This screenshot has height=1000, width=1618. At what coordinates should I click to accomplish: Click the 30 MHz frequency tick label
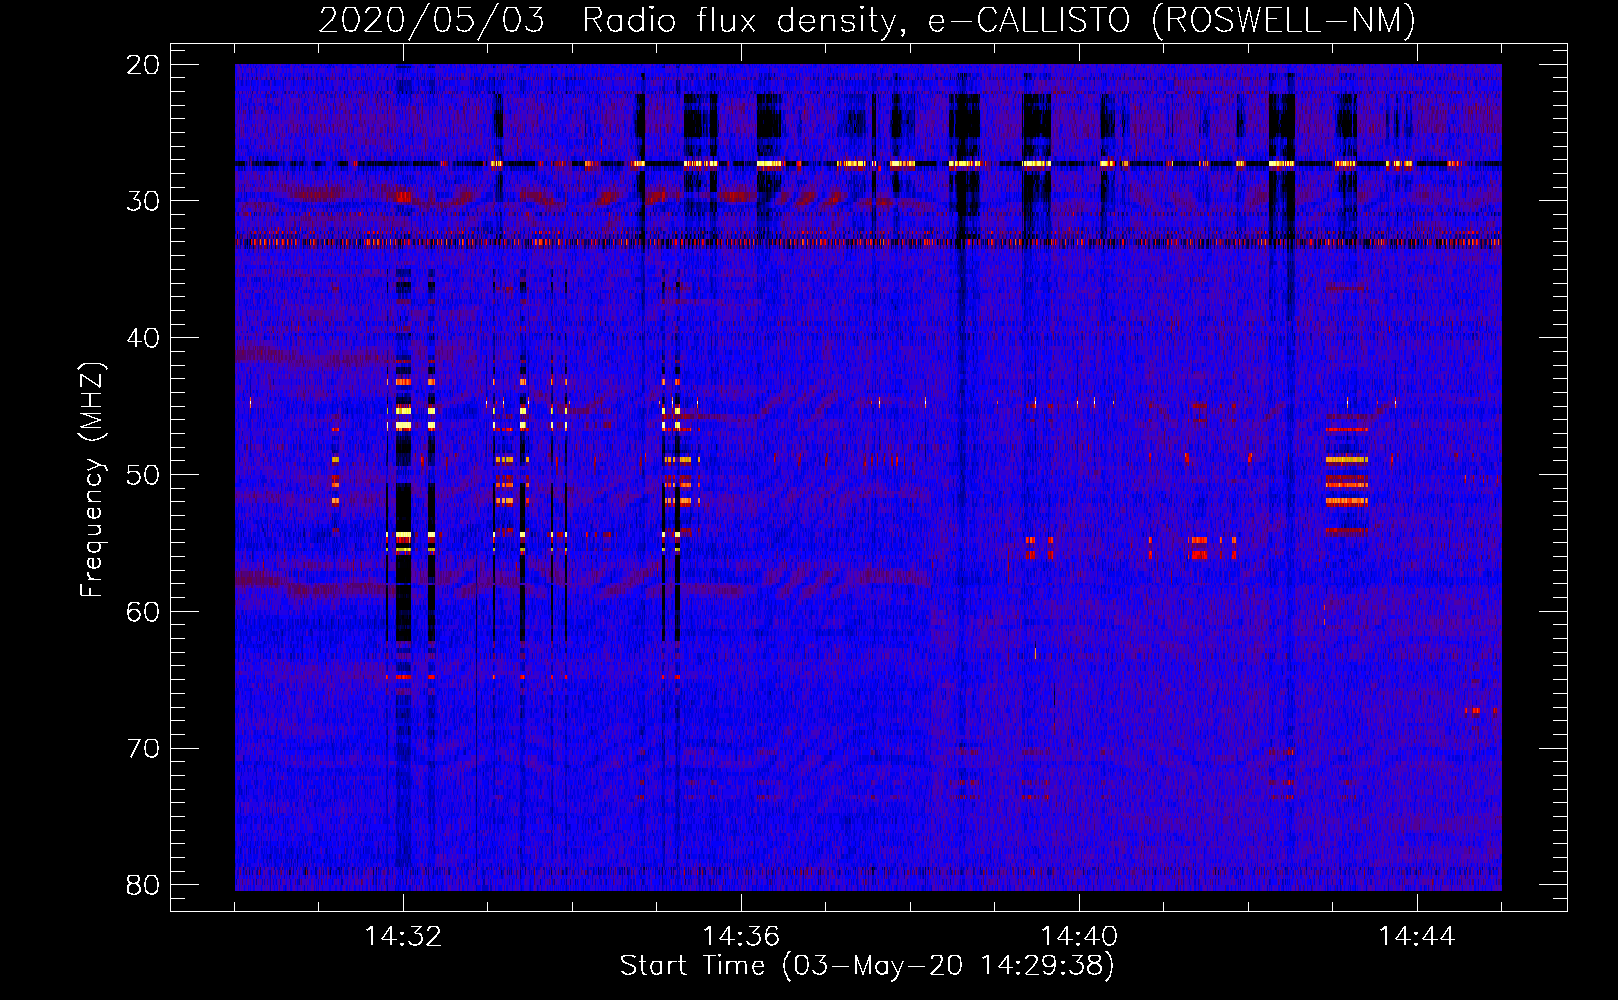pos(144,201)
